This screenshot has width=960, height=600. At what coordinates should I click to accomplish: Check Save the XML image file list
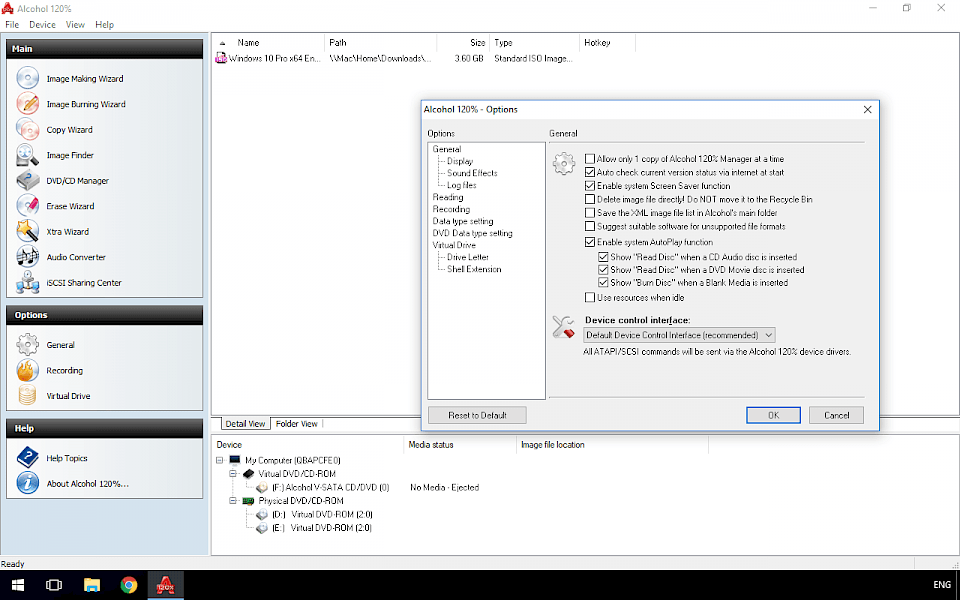click(590, 213)
